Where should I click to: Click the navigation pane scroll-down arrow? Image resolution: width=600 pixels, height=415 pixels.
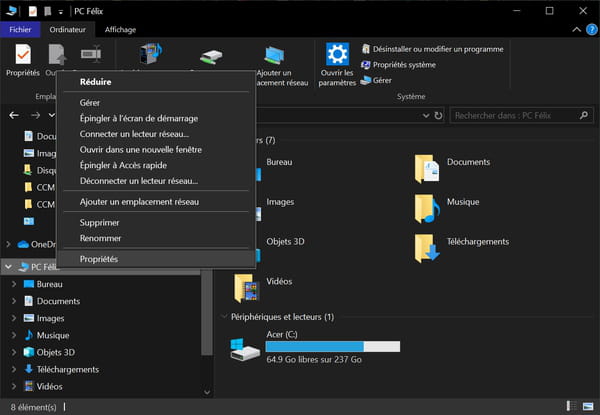(x=207, y=392)
